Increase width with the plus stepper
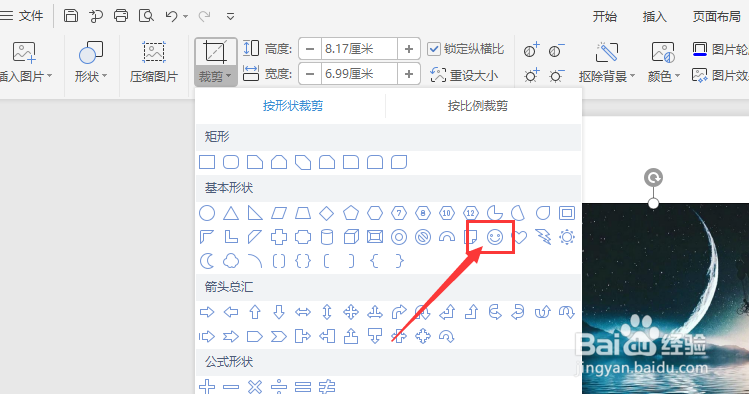Image resolution: width=749 pixels, height=394 pixels. pyautogui.click(x=408, y=74)
